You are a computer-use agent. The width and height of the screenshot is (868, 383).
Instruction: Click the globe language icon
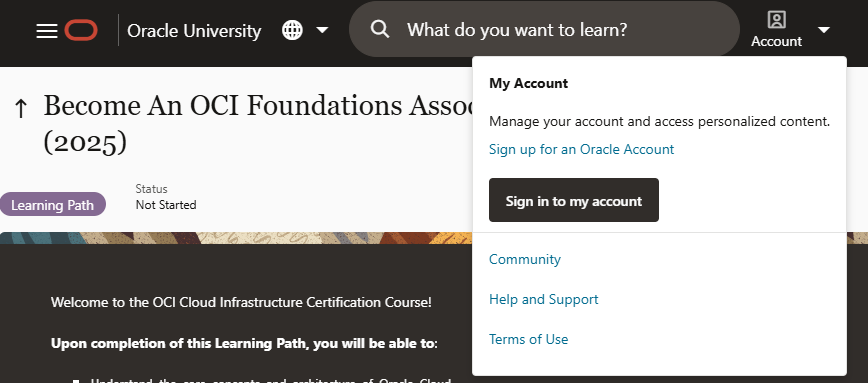(x=292, y=30)
